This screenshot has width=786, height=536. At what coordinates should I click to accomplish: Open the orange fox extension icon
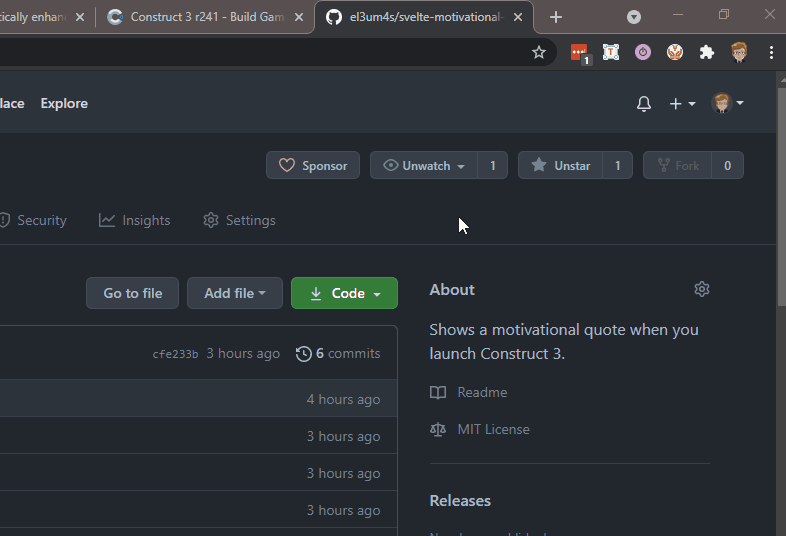(x=675, y=52)
